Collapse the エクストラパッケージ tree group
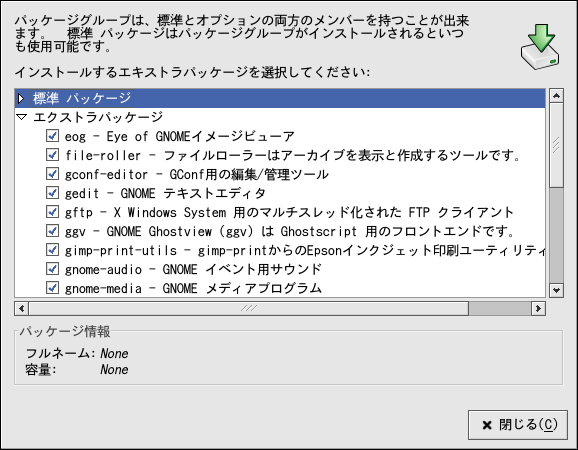 tap(22, 117)
